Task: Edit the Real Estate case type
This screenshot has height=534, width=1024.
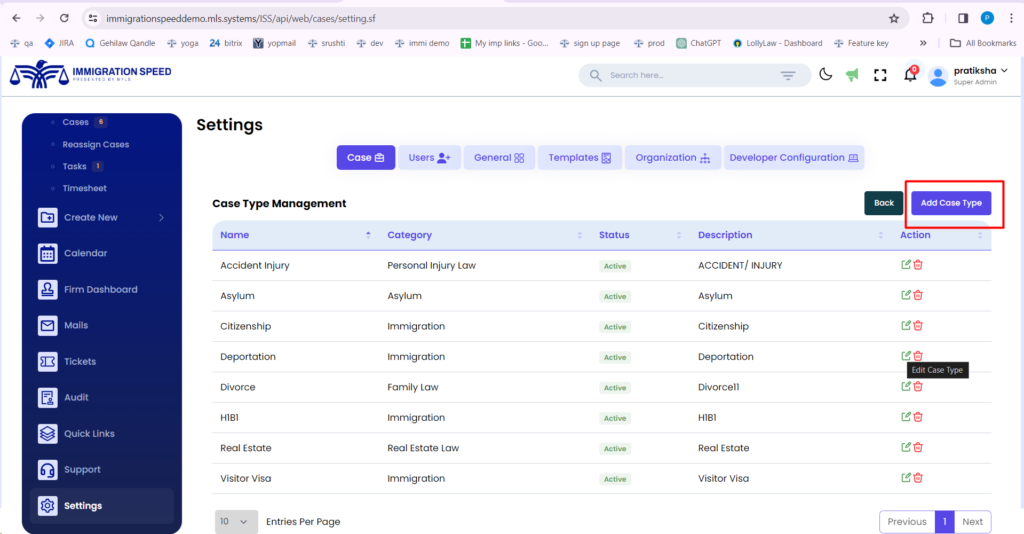Action: (x=906, y=447)
